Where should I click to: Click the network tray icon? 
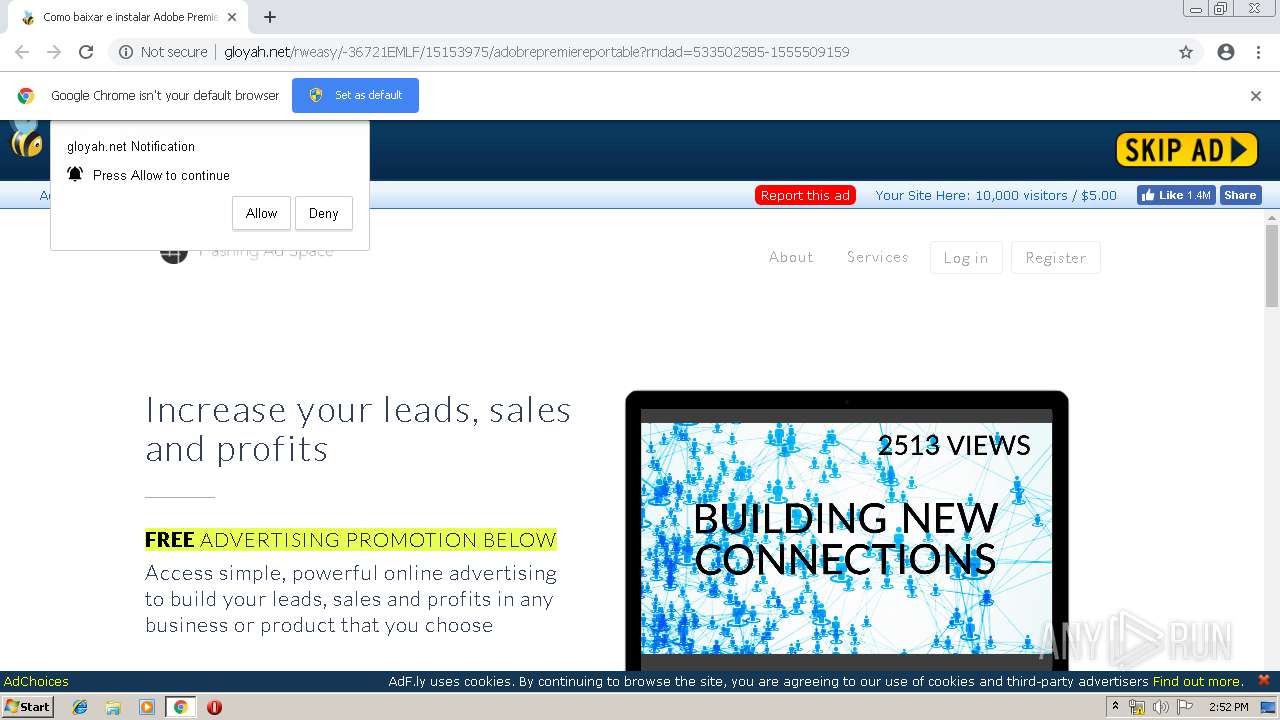(1136, 707)
